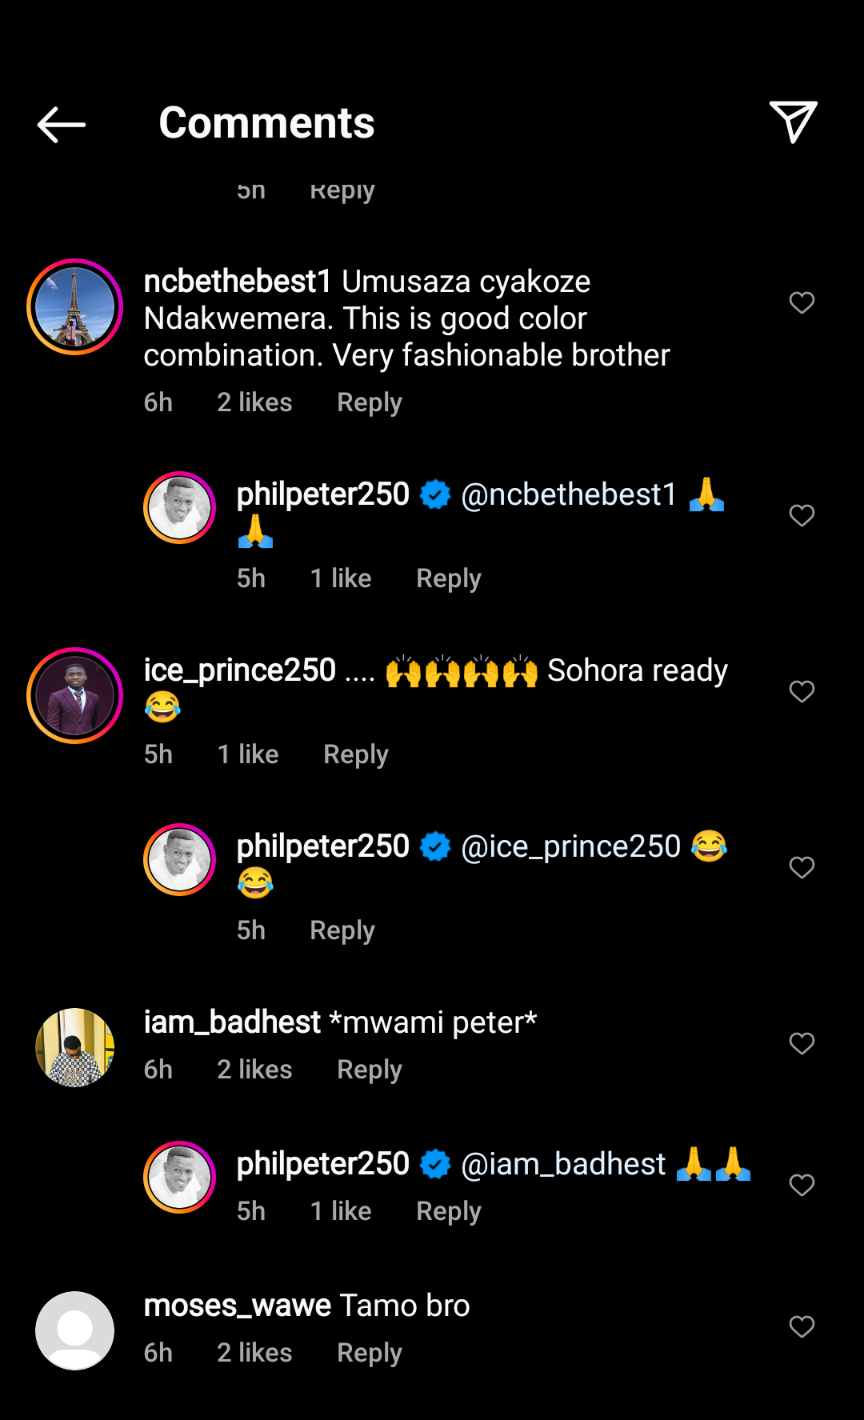Like moses_wawe's 'Tamo bro' comment
Image resolution: width=864 pixels, height=1420 pixels.
[x=802, y=1327]
